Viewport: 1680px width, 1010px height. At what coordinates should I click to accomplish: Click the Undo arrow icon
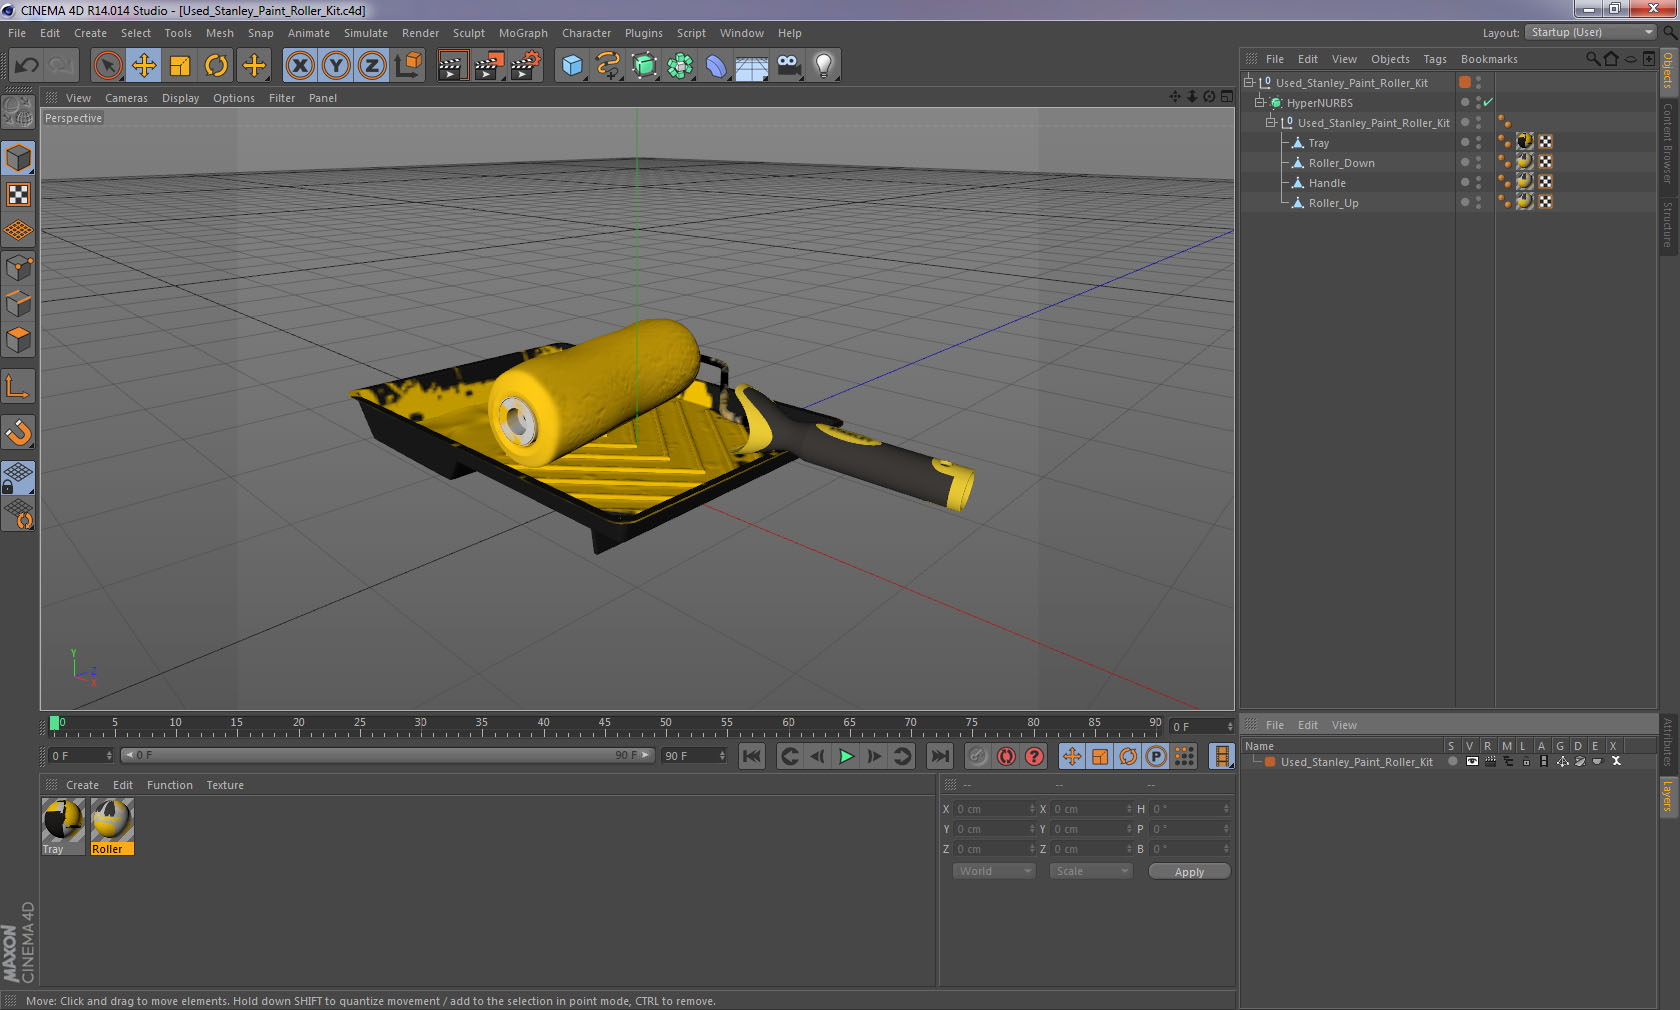click(x=27, y=66)
